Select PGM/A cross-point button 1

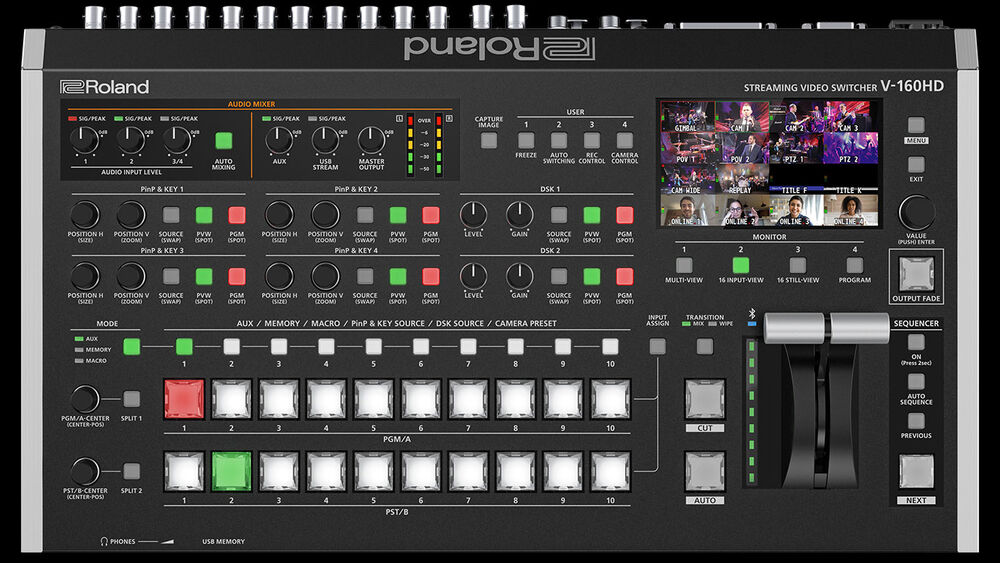[x=184, y=399]
